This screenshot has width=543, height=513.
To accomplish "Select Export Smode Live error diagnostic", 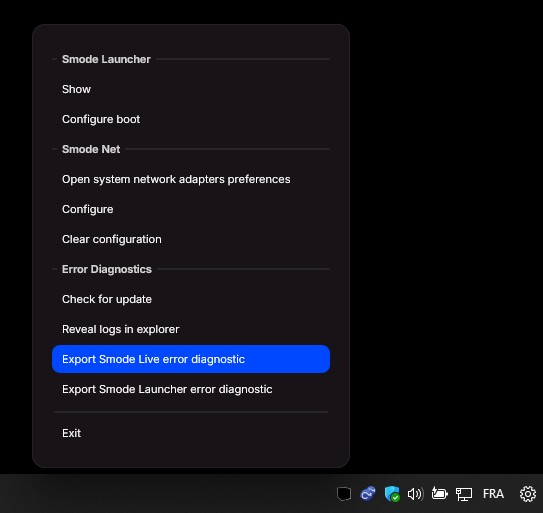I will click(191, 359).
